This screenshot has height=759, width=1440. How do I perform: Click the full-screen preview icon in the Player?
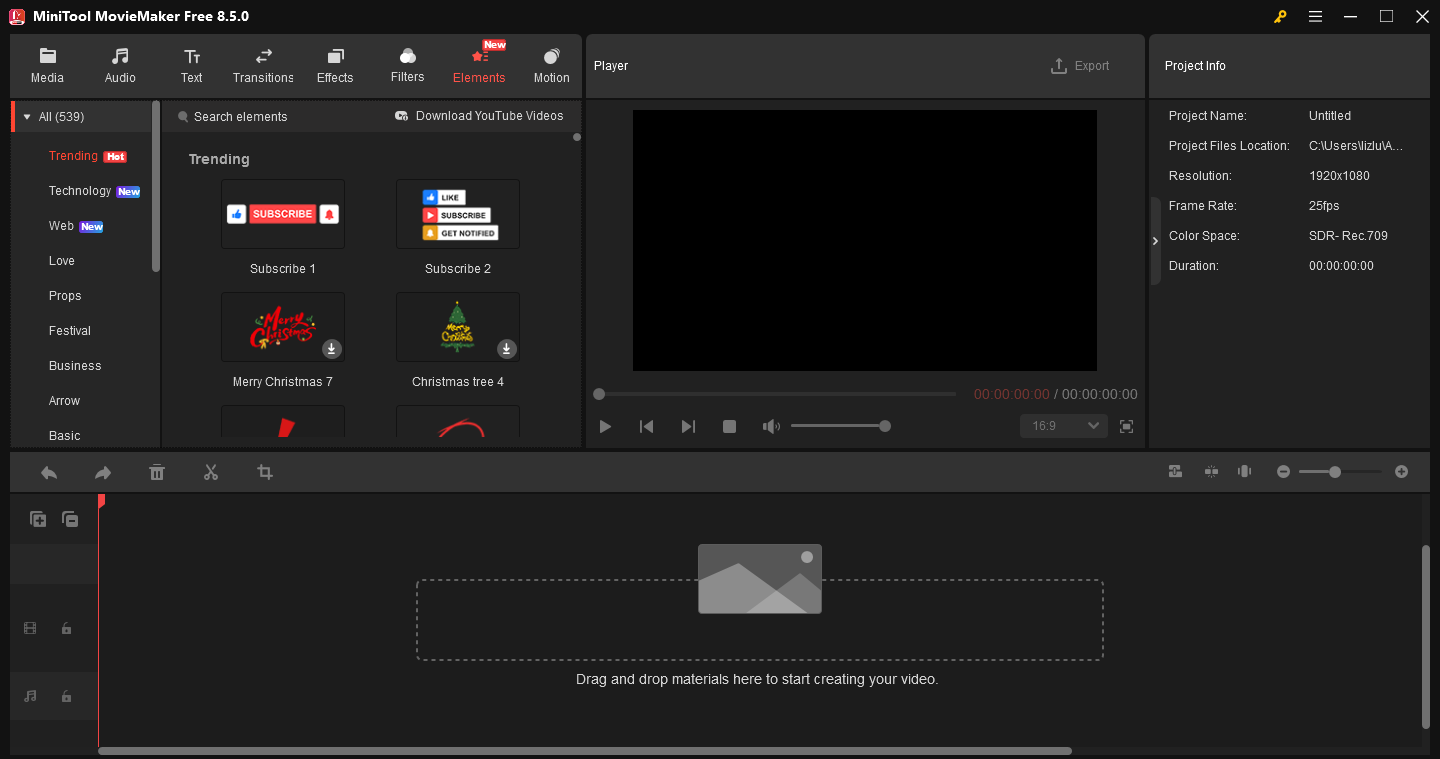1126,425
